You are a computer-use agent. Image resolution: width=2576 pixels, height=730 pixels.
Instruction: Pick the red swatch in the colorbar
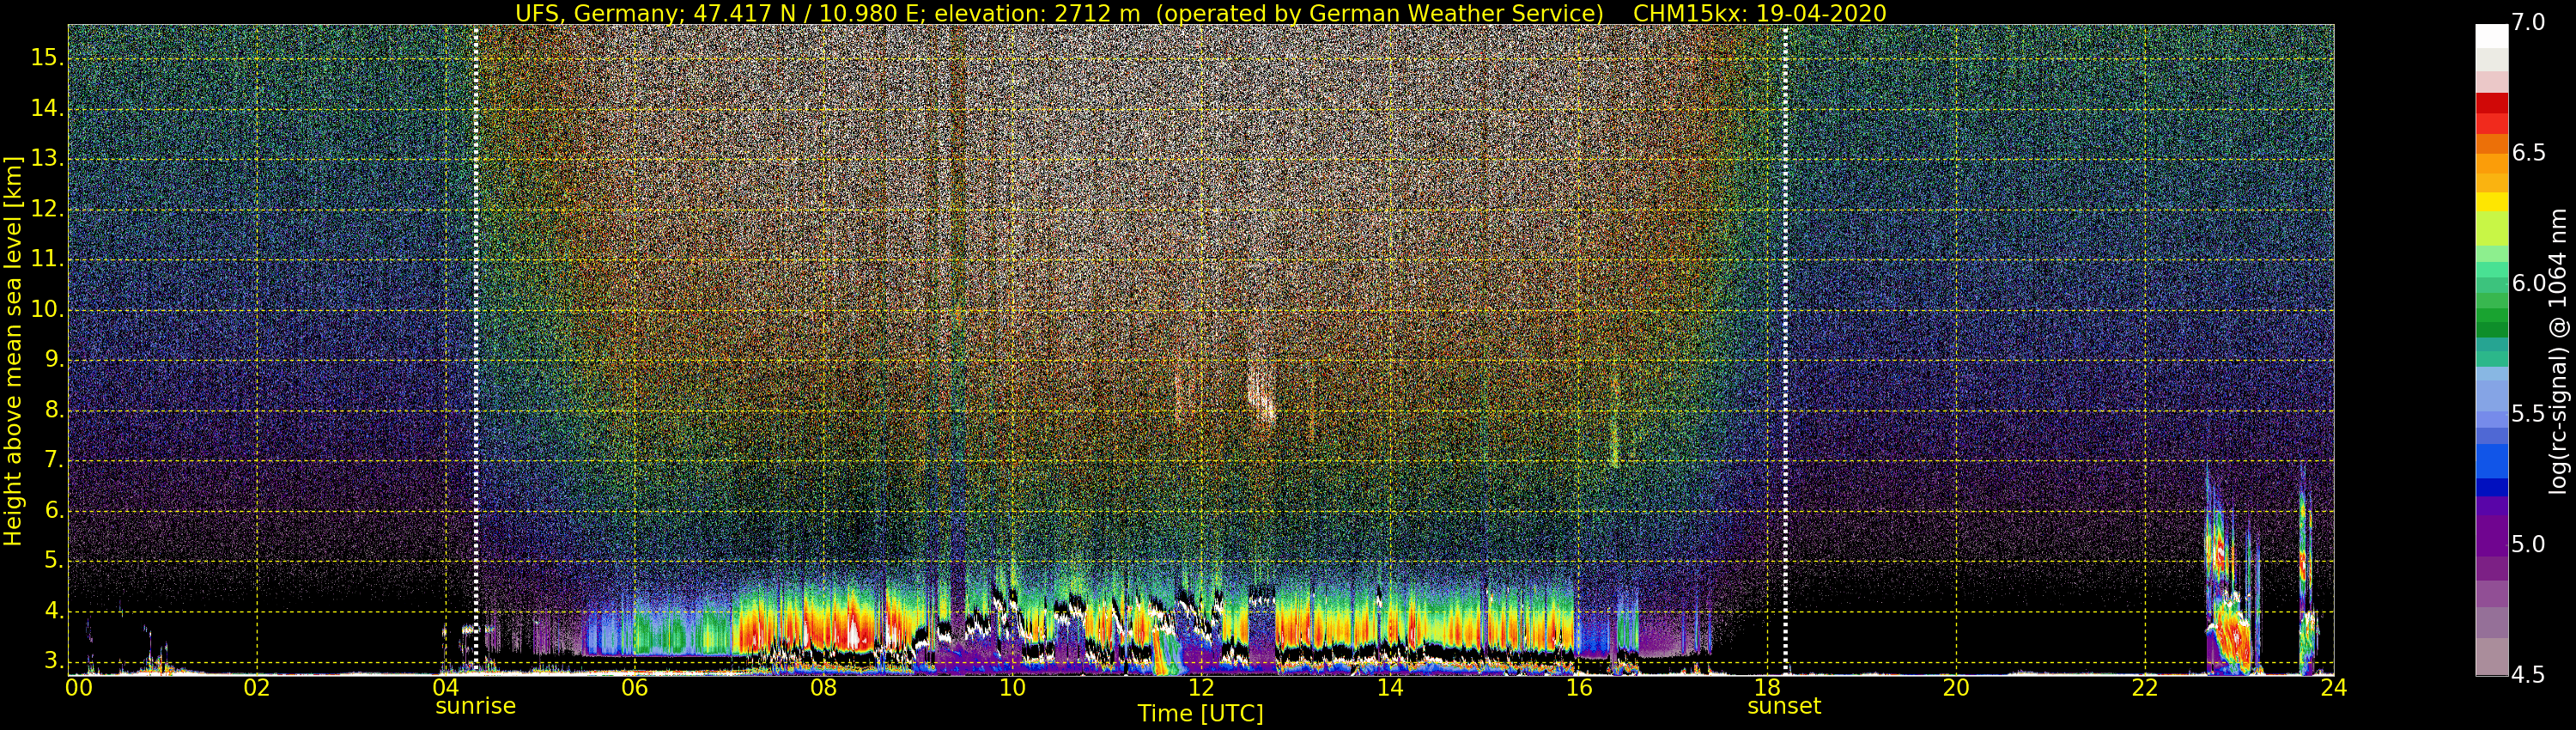click(x=2491, y=104)
